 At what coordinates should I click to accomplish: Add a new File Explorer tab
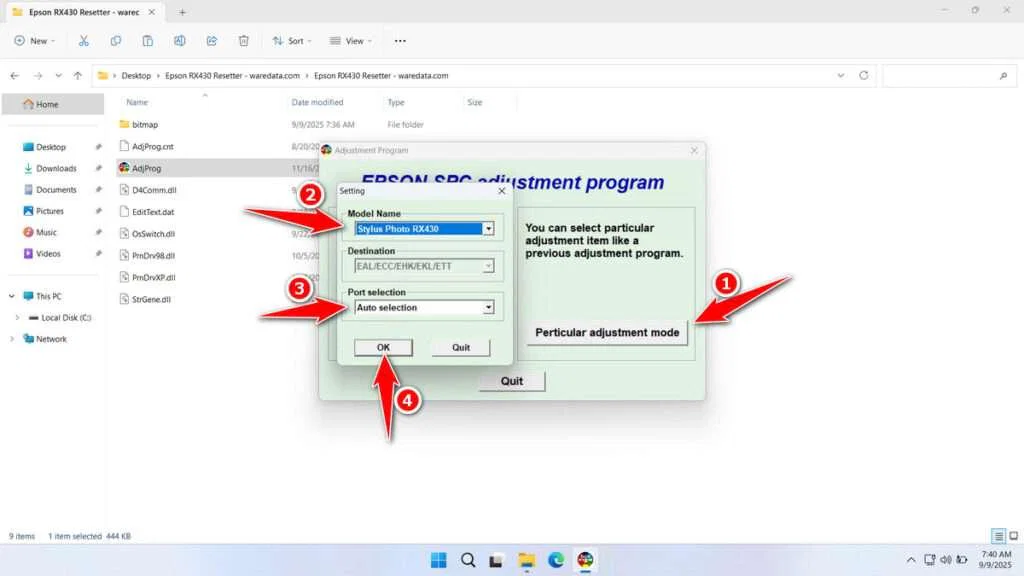182,12
